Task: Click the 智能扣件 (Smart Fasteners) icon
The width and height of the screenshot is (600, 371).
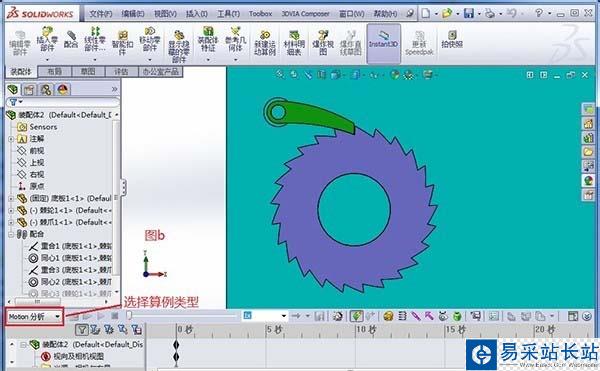Action: (x=122, y=35)
